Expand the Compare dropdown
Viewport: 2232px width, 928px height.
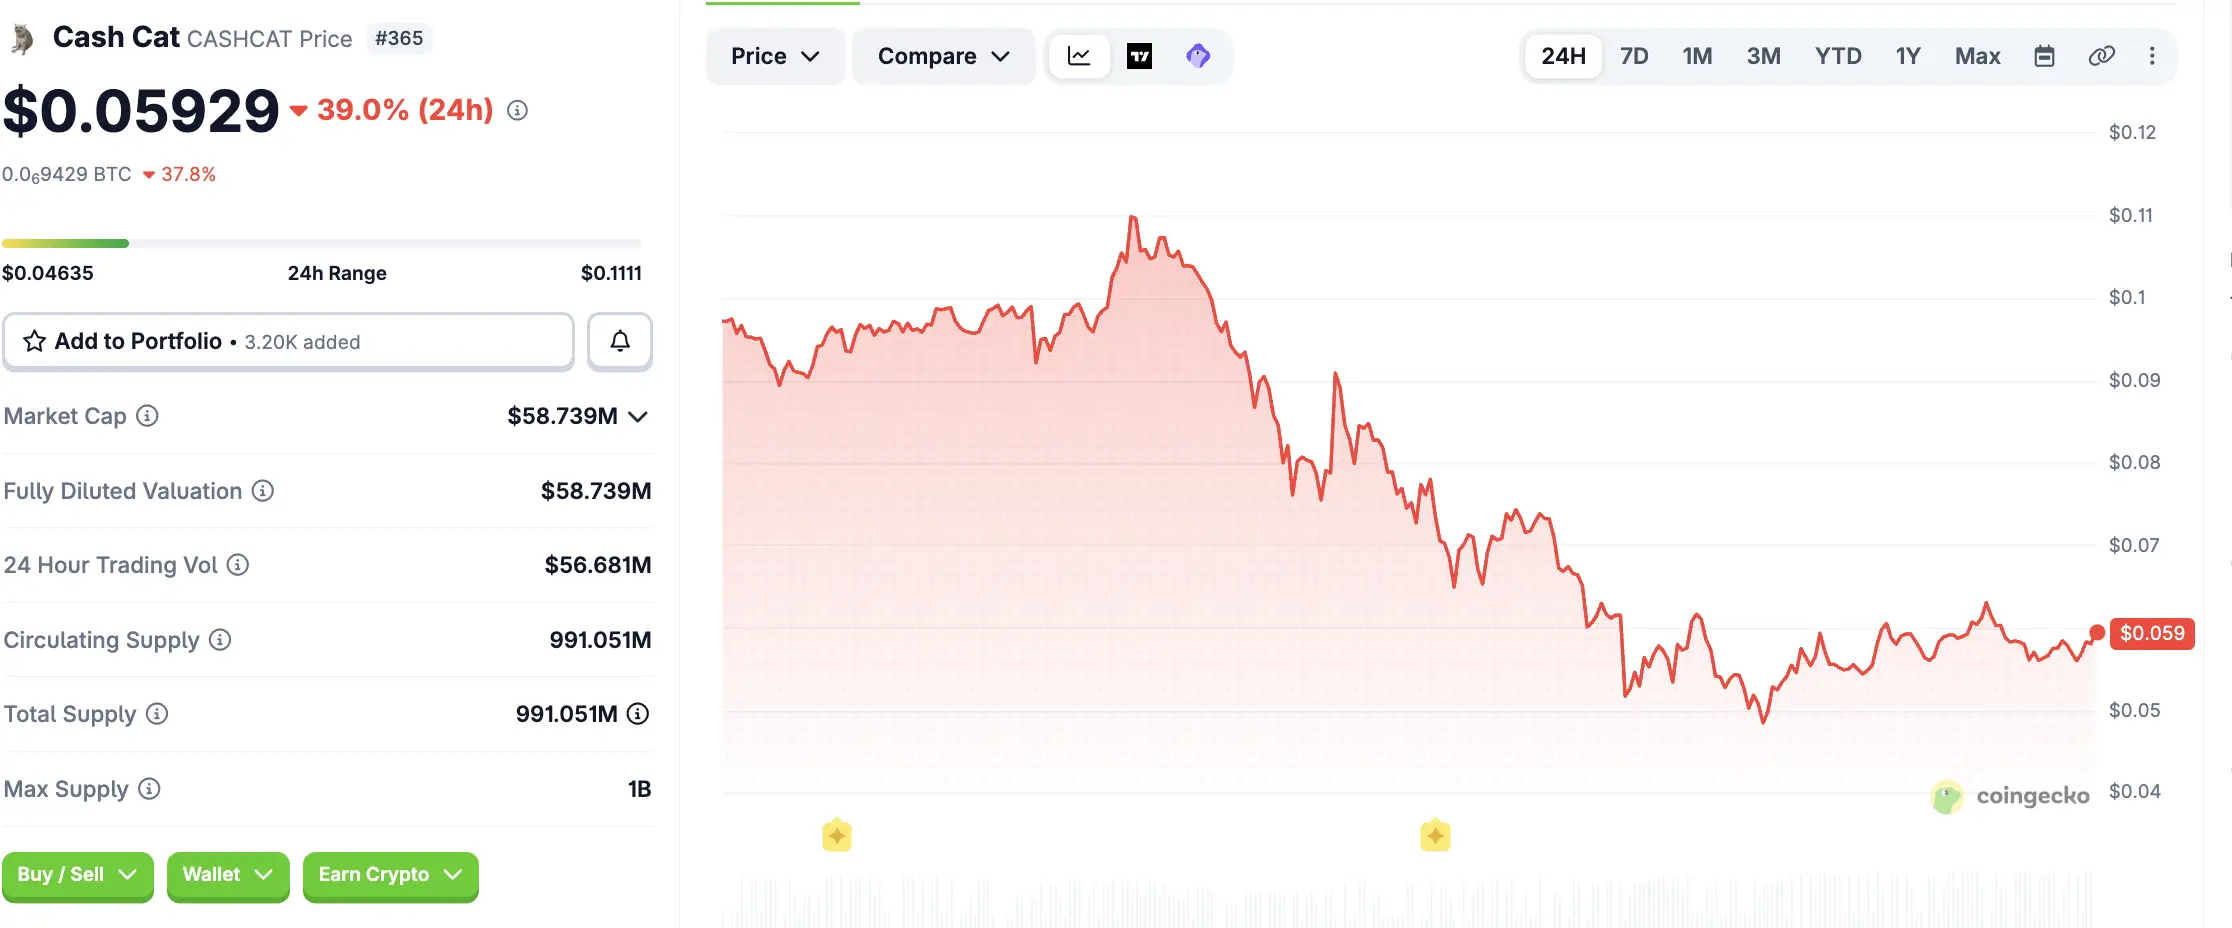(x=943, y=56)
